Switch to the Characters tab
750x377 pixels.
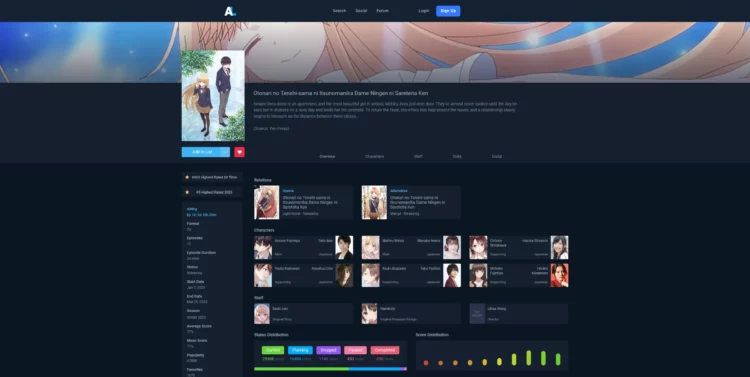(375, 156)
